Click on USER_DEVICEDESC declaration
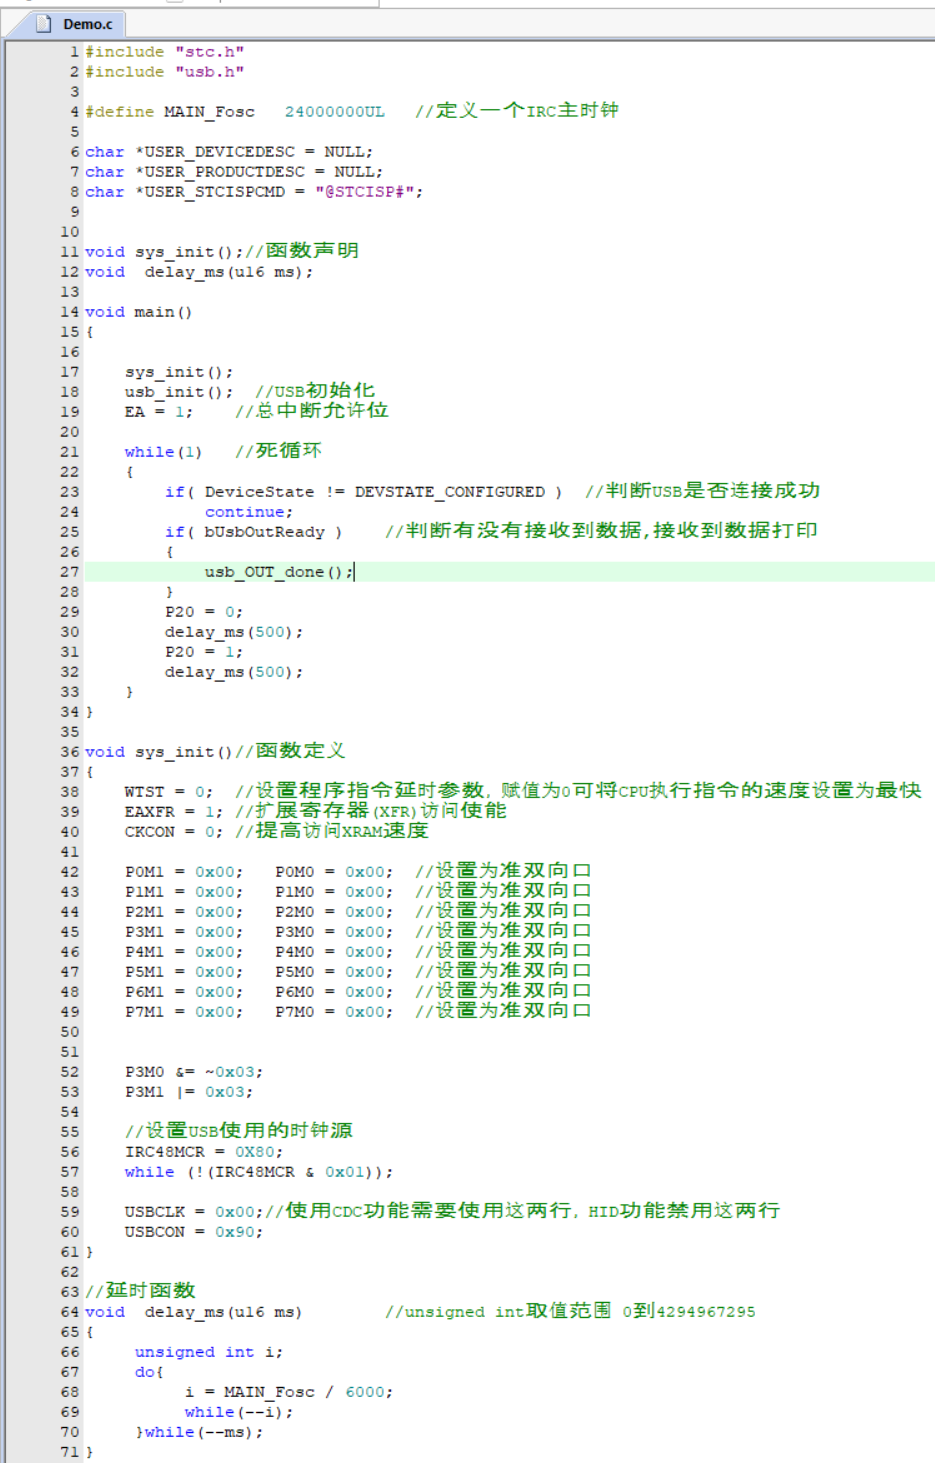The height and width of the screenshot is (1463, 935). coord(229,152)
